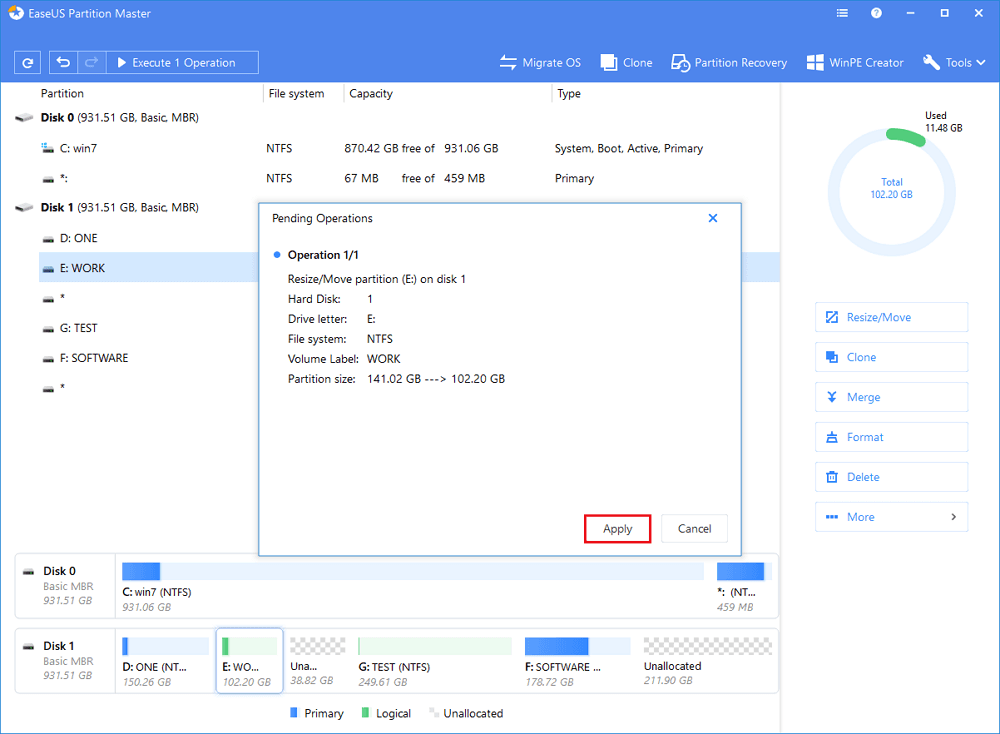Click Delete partition button

point(891,477)
